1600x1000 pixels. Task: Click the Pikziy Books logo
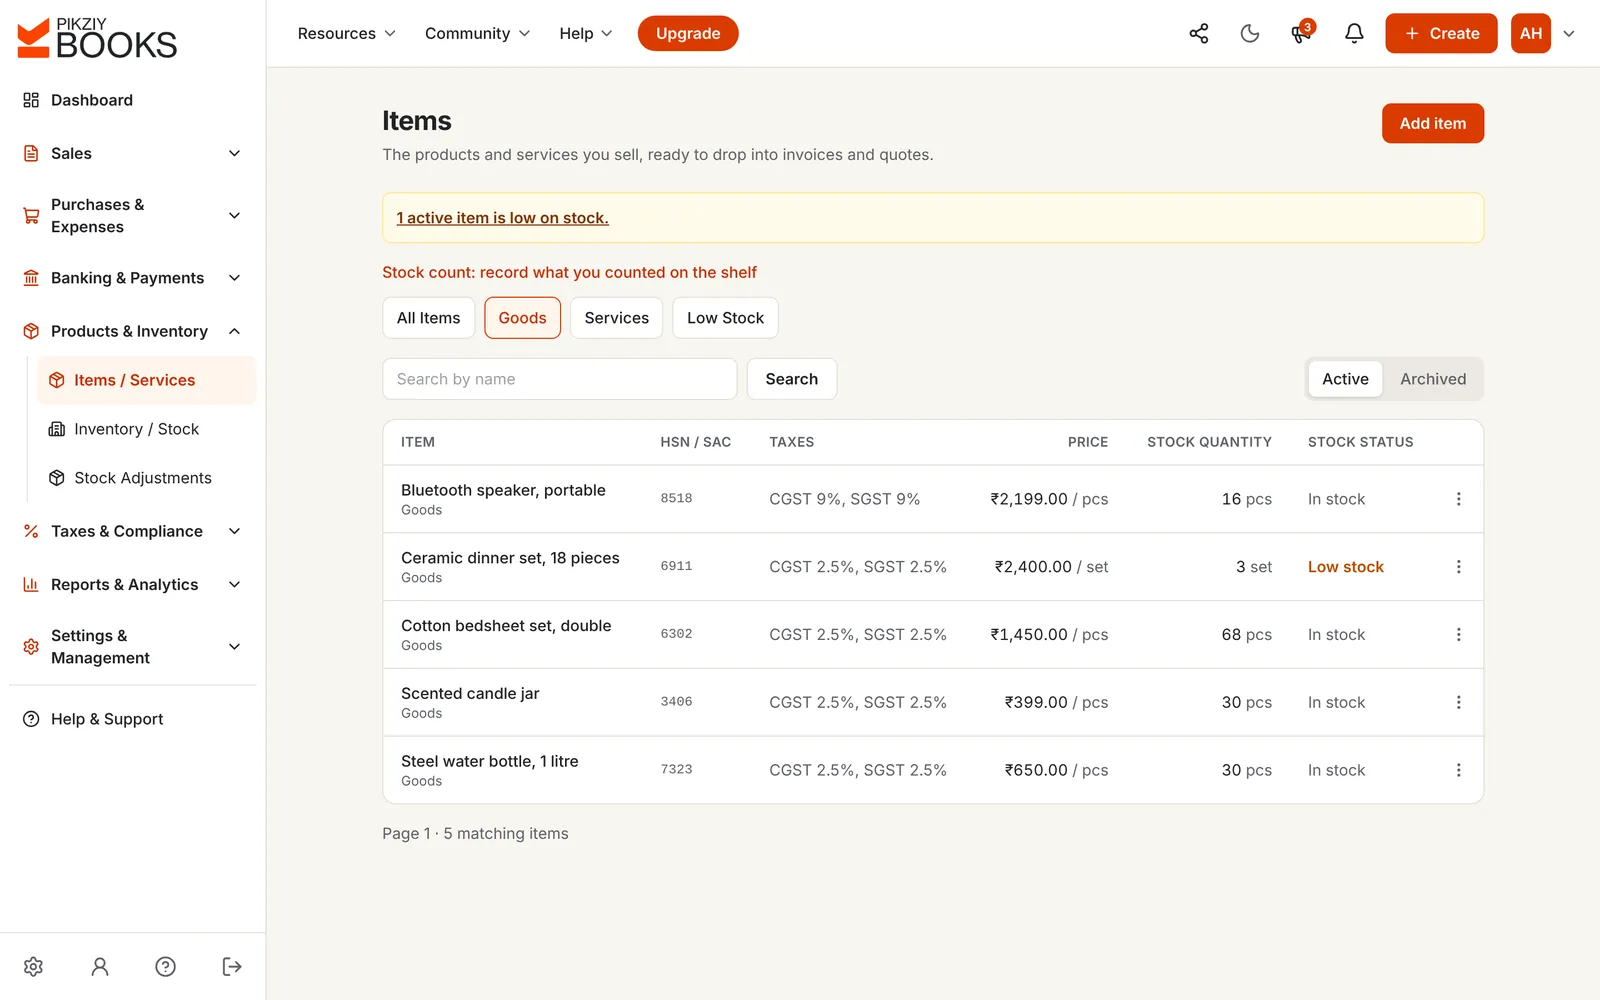97,38
